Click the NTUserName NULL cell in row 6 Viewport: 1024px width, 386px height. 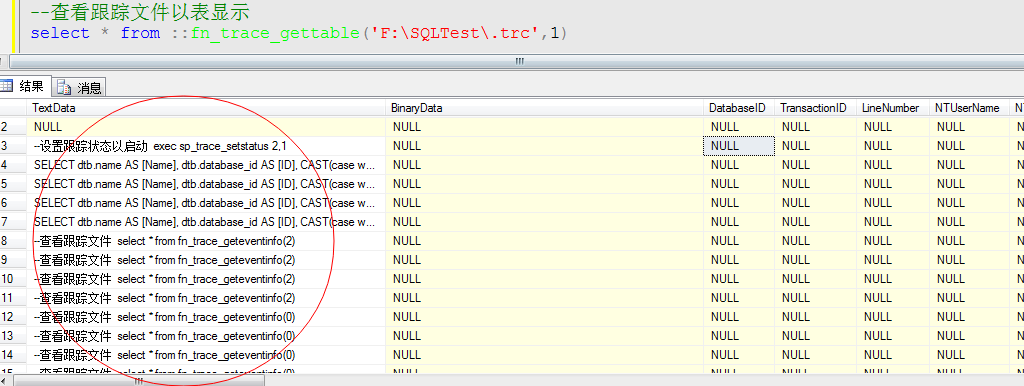pyautogui.click(x=969, y=203)
